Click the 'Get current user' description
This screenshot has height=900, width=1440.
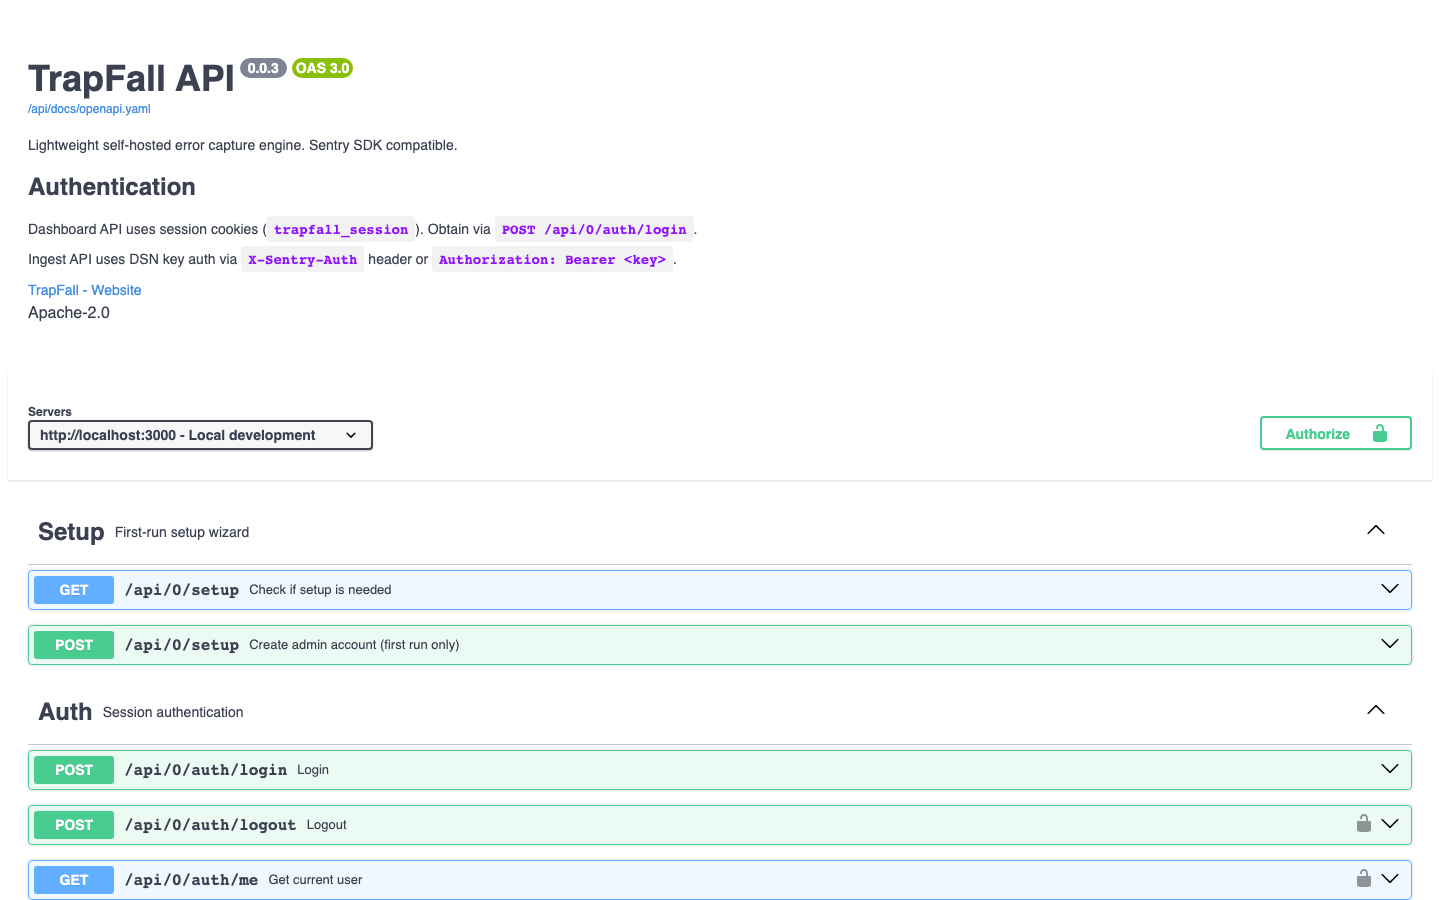tap(315, 880)
